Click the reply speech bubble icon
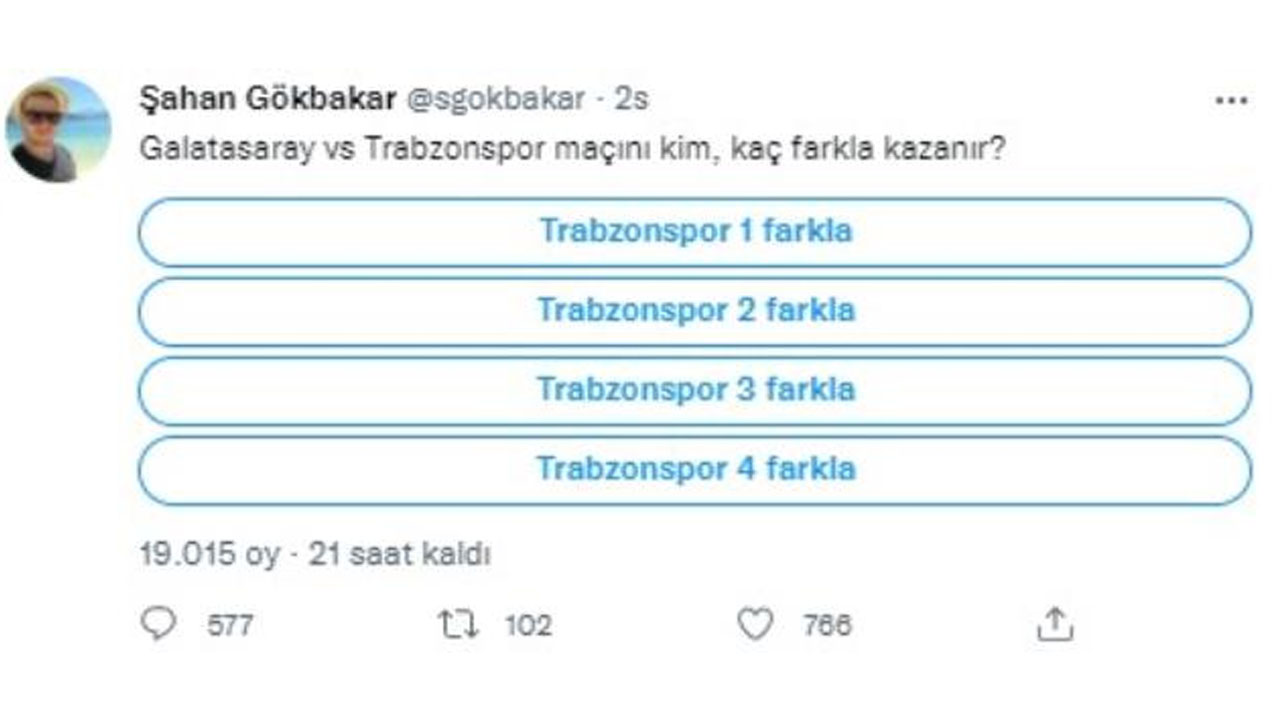Image resolution: width=1280 pixels, height=704 pixels. click(x=158, y=625)
